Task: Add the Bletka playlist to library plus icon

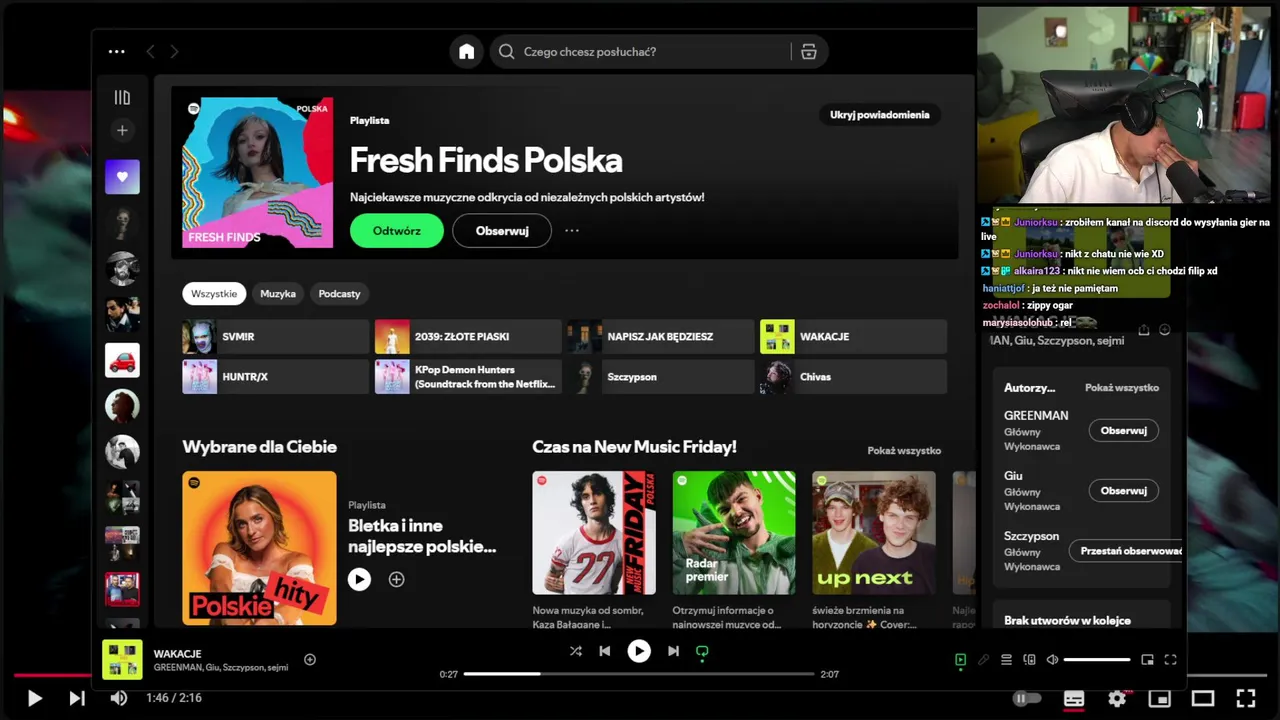Action: click(x=396, y=579)
